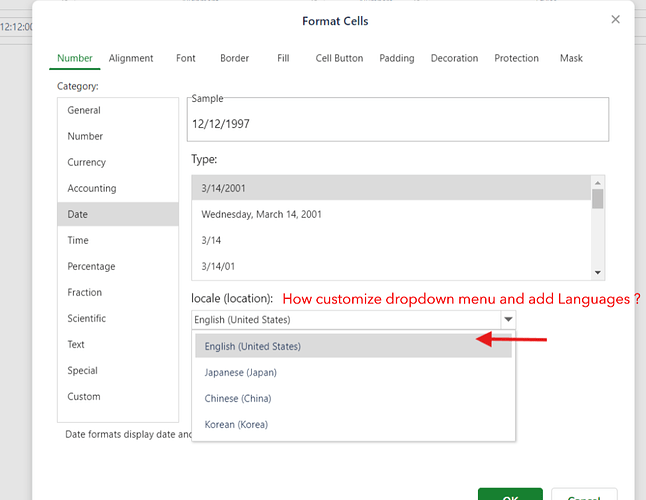This screenshot has height=500, width=646.
Task: Choose the Accounting category
Action: click(118, 188)
